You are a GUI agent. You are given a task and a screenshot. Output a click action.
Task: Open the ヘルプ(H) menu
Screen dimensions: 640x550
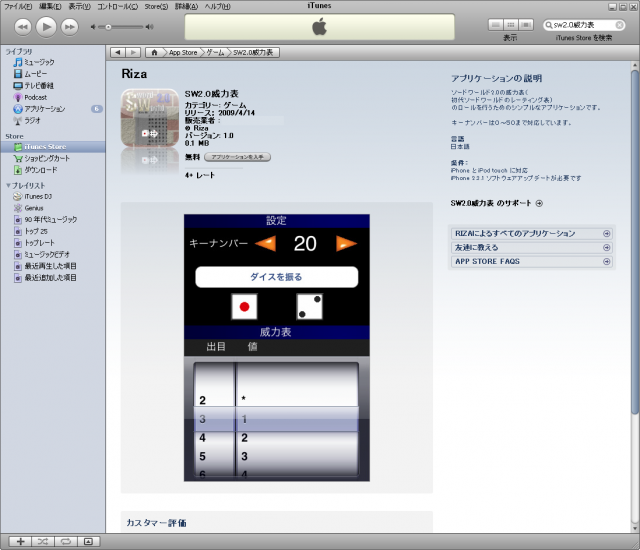point(218,6)
